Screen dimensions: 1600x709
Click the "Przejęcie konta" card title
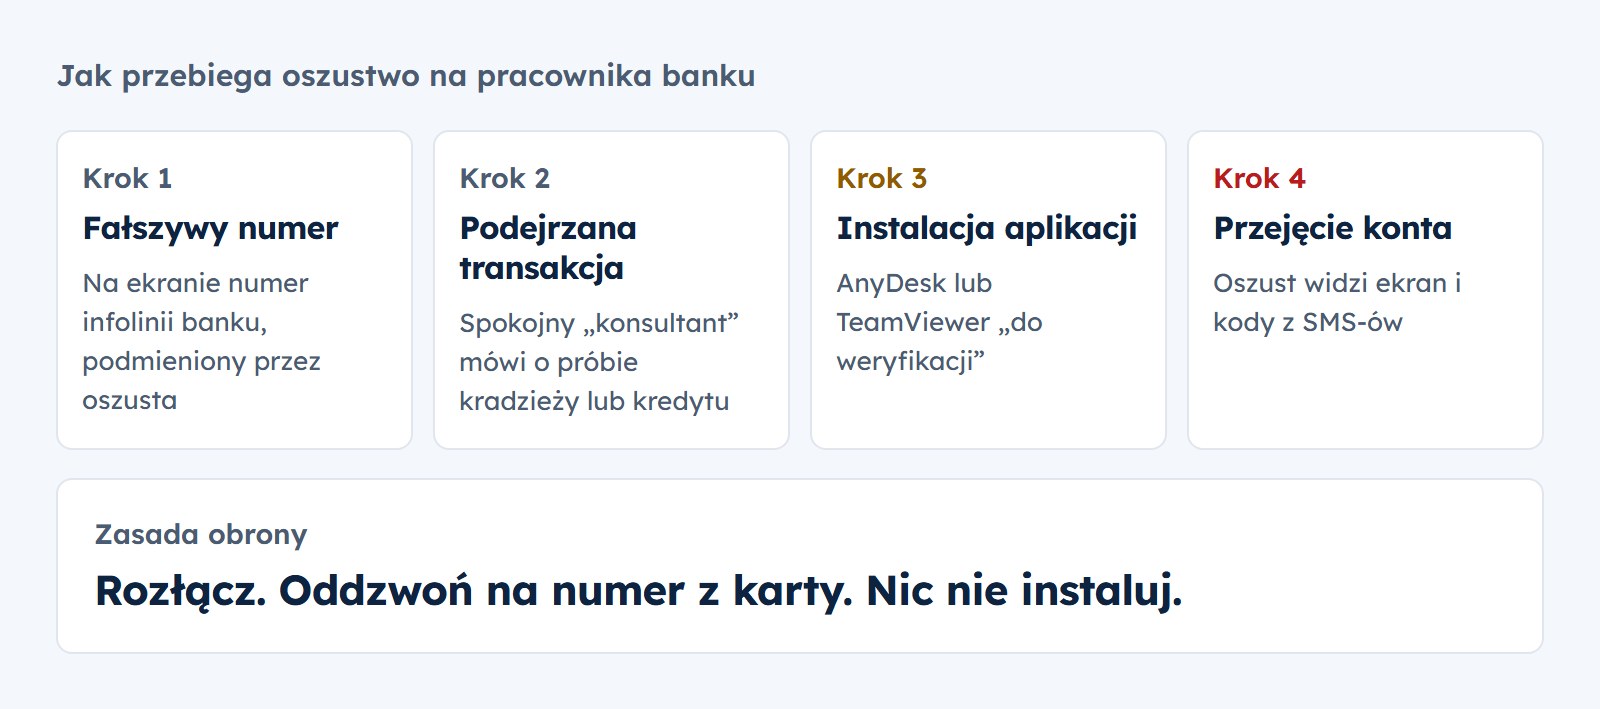[1333, 228]
